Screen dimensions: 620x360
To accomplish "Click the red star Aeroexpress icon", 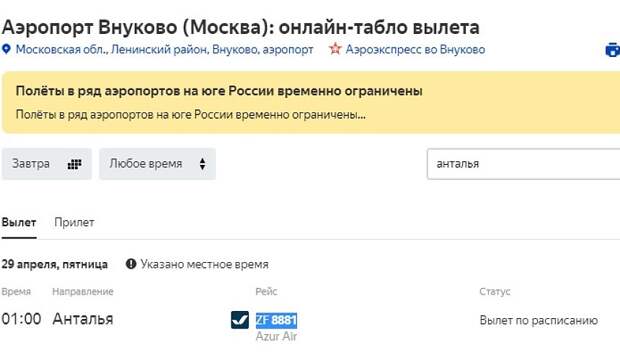I will (x=335, y=49).
